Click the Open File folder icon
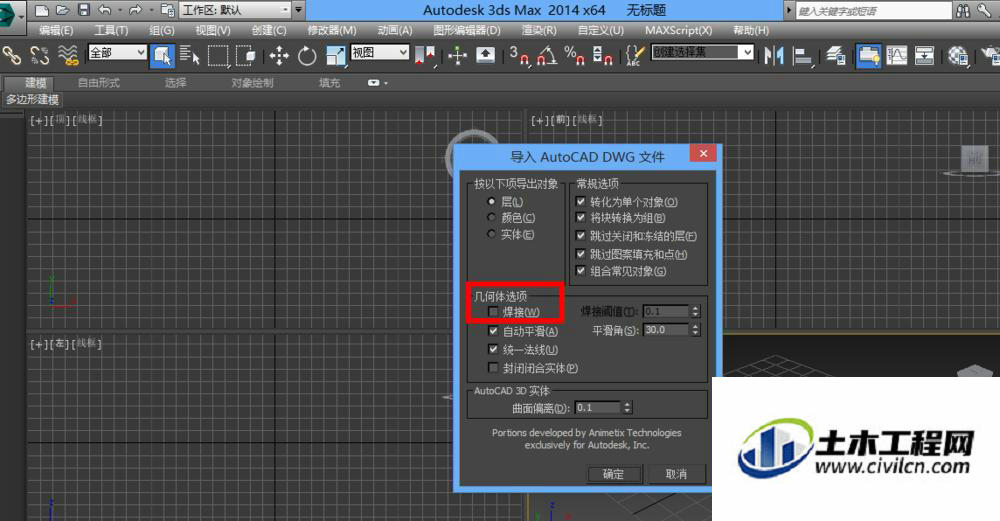This screenshot has height=521, width=1000. (x=62, y=10)
